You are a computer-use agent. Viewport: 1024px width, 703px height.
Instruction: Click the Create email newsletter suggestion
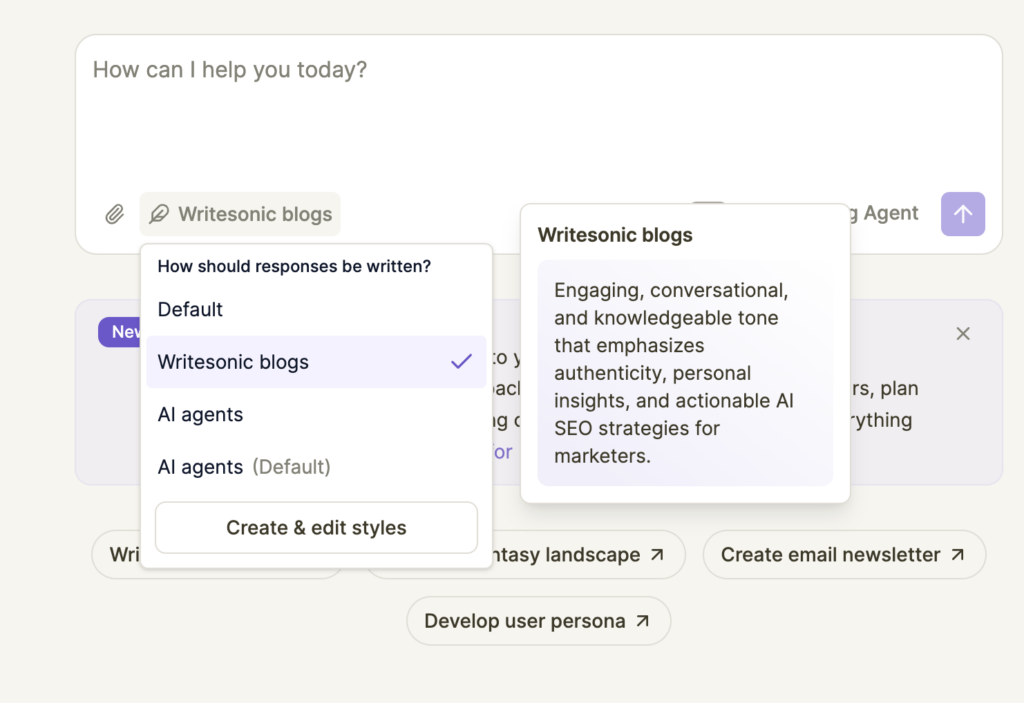pyautogui.click(x=844, y=555)
